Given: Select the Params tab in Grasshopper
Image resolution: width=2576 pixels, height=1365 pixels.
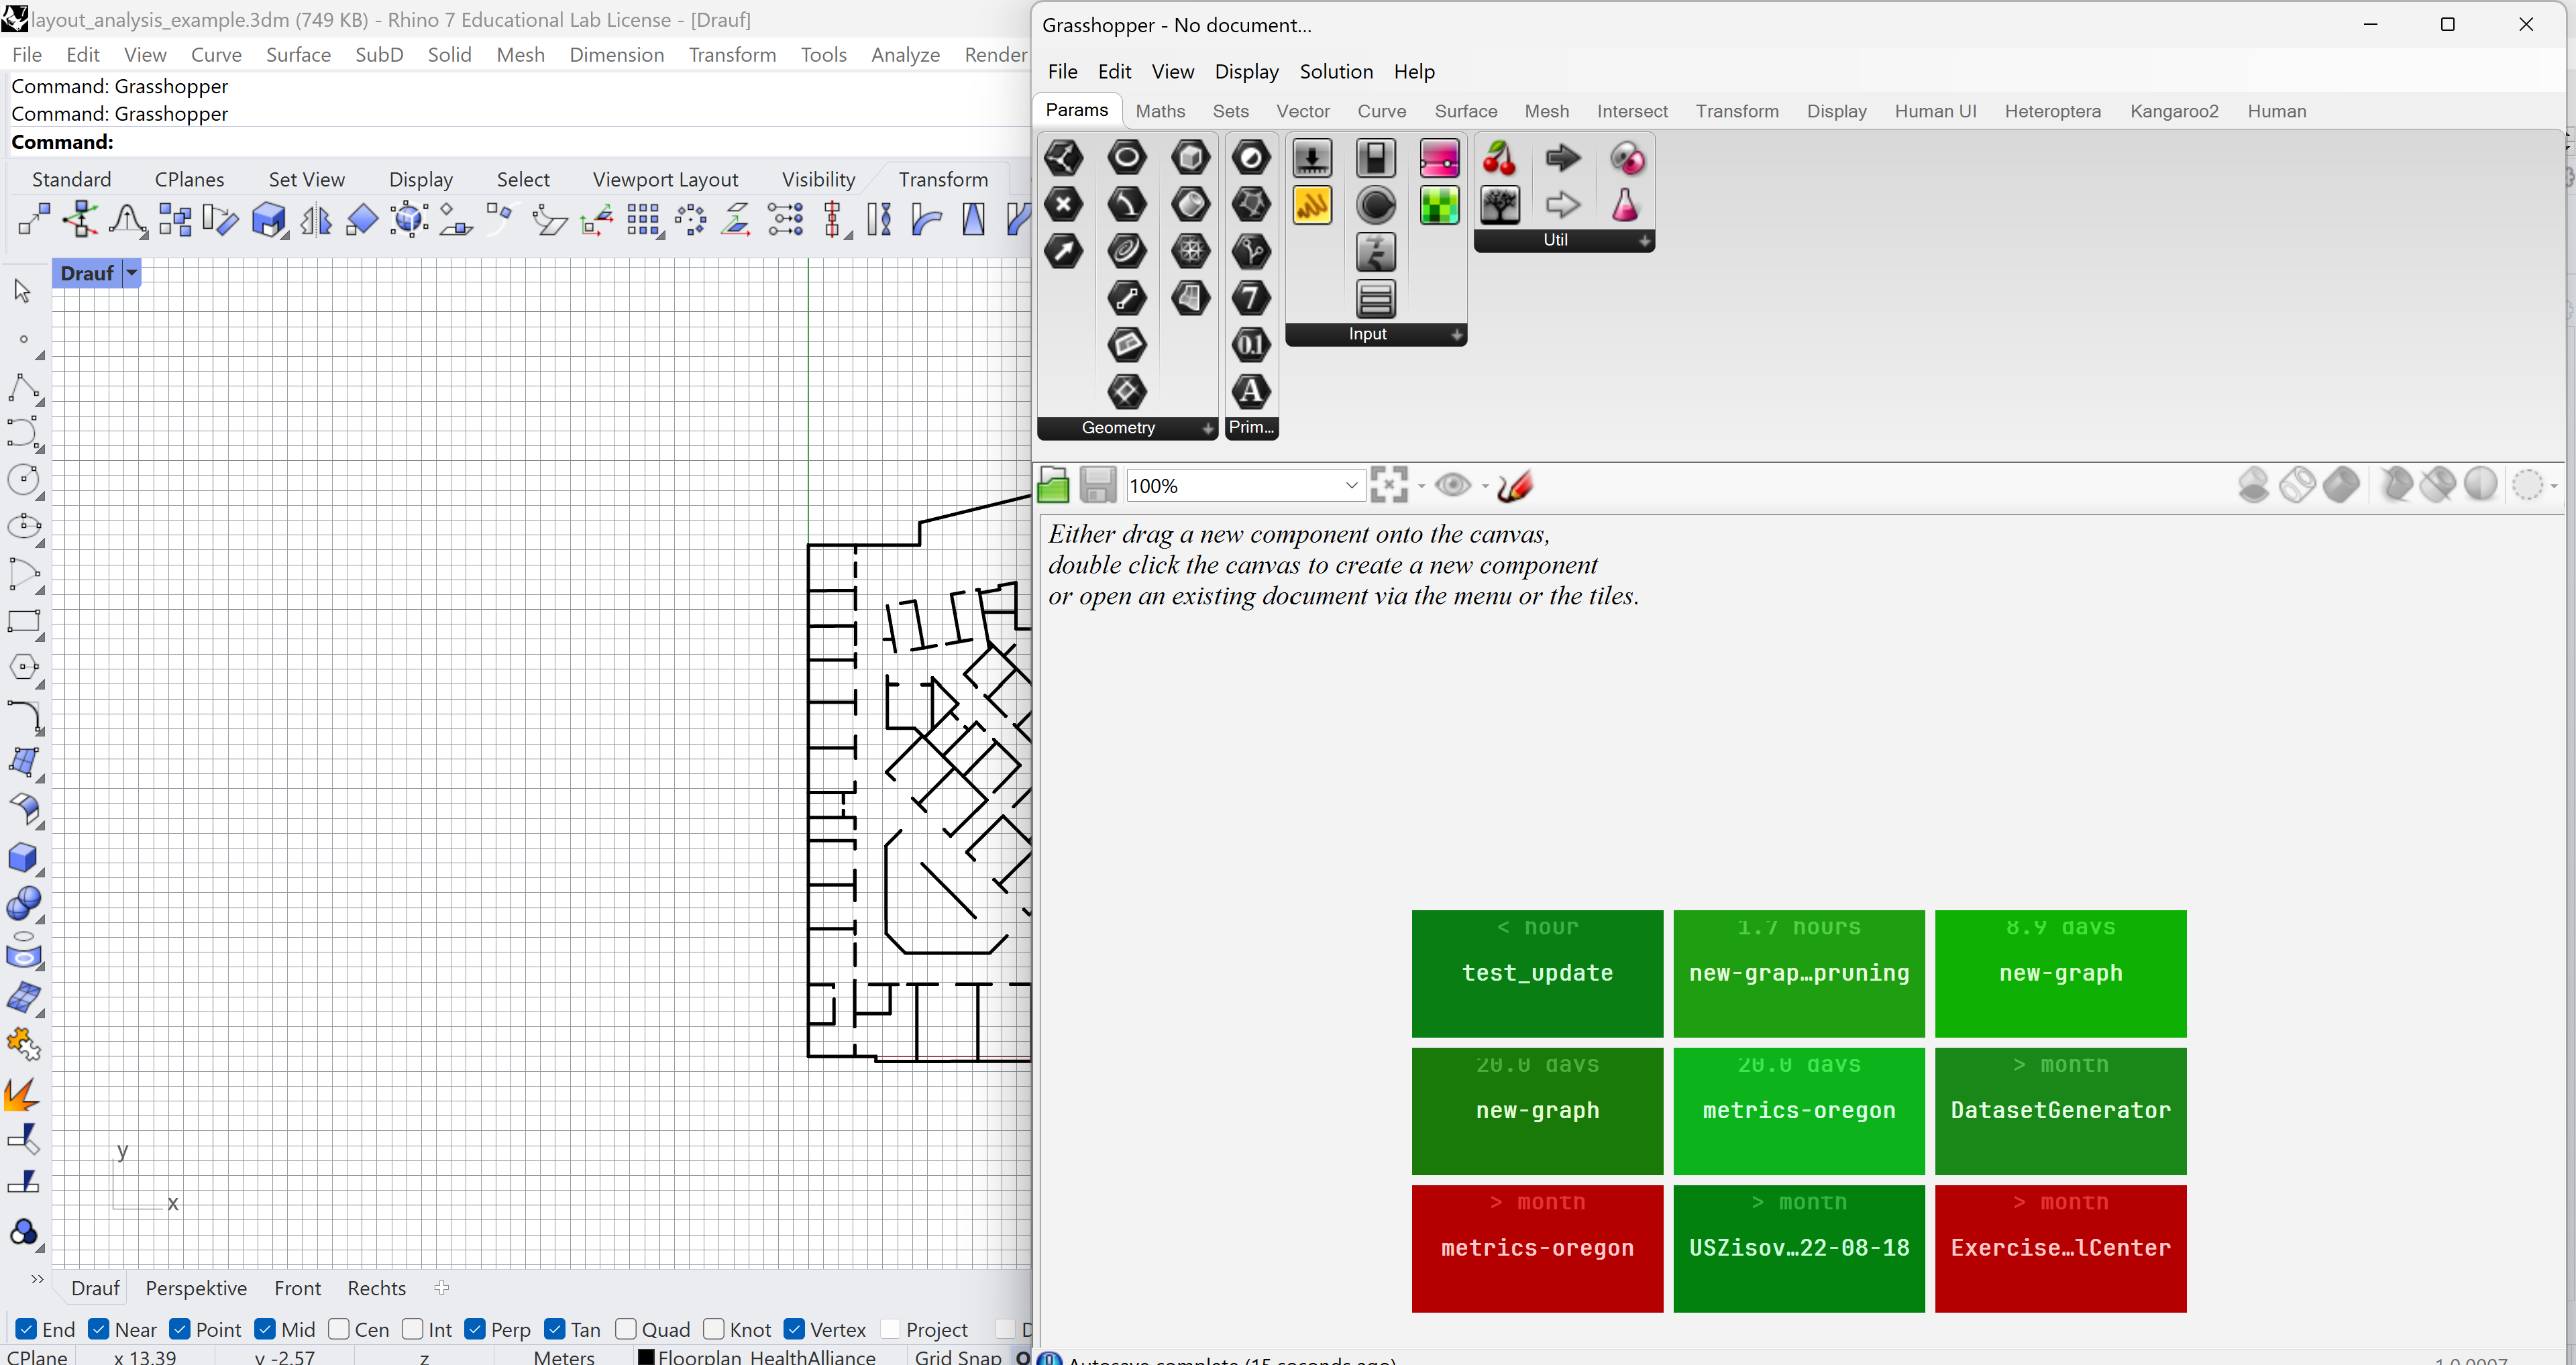Looking at the screenshot, I should (1077, 111).
